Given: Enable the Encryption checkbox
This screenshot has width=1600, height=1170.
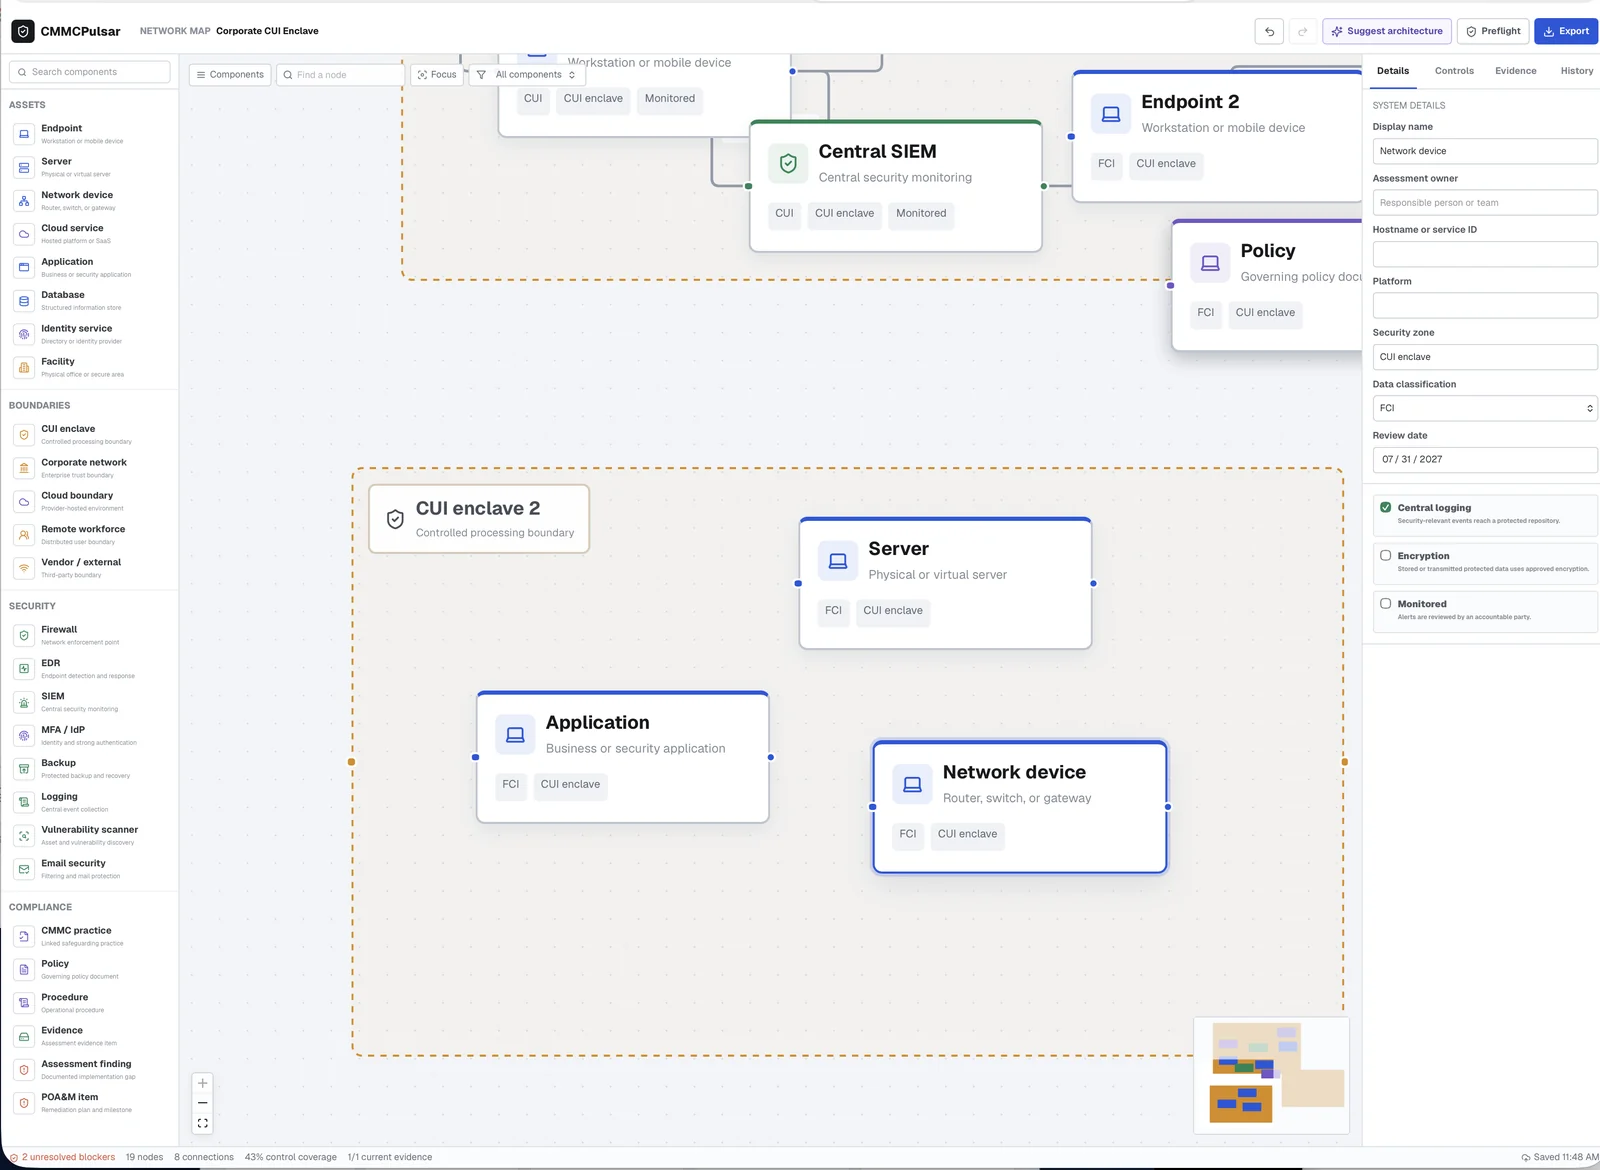Looking at the screenshot, I should pos(1385,555).
